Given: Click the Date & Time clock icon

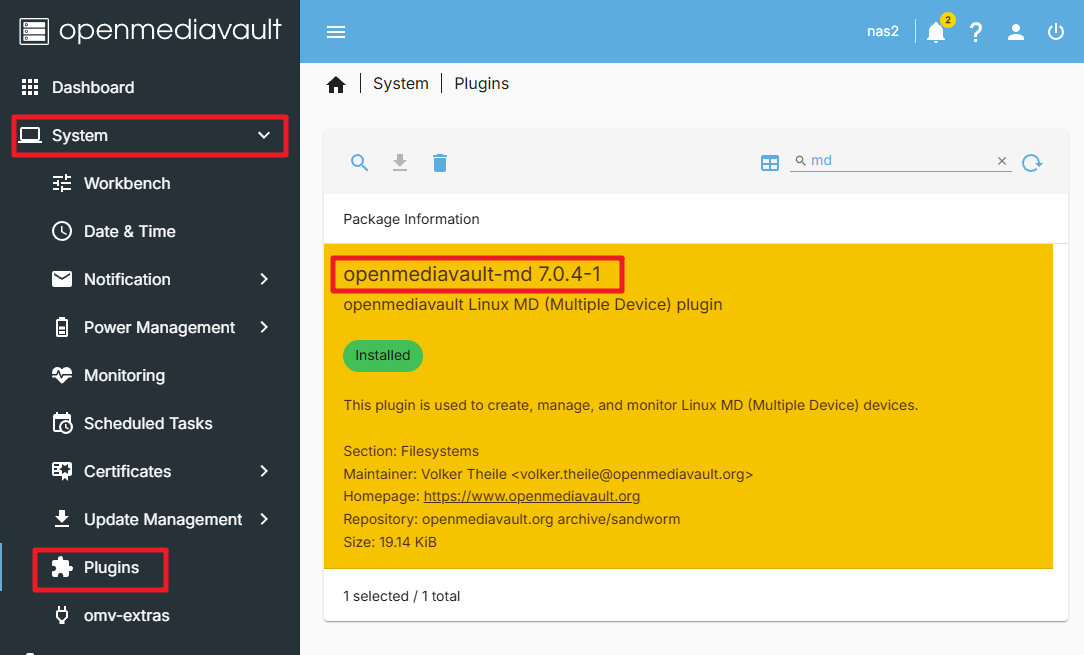Looking at the screenshot, I should [62, 231].
